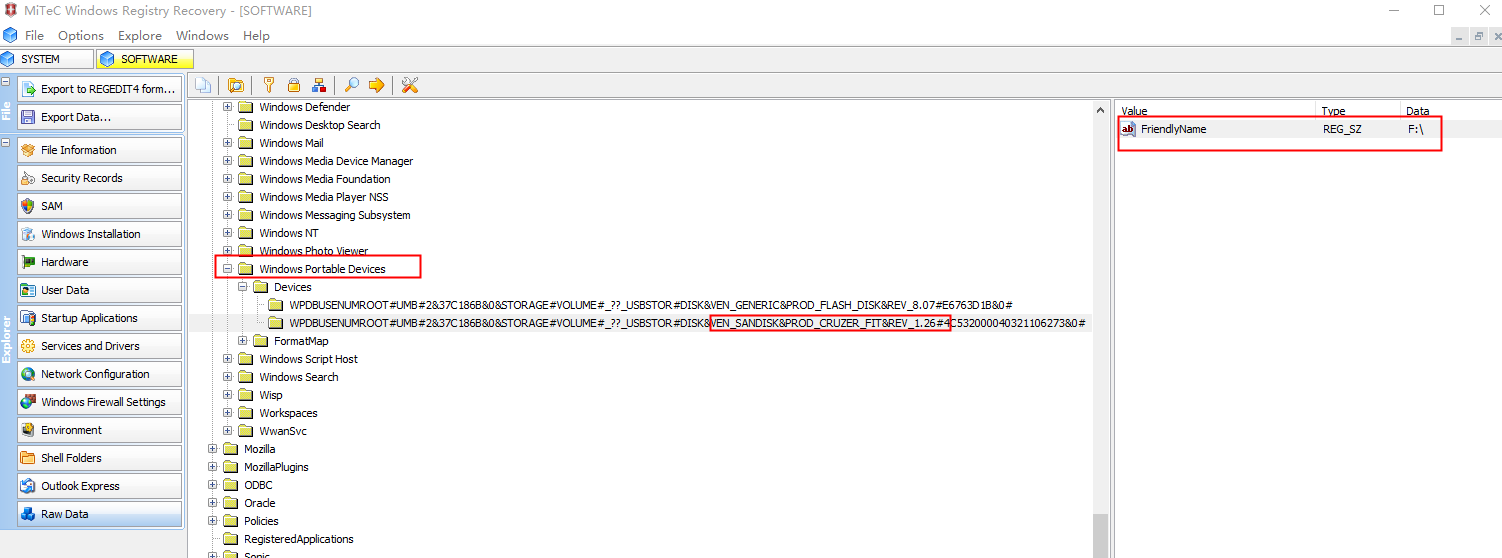Select the Windows Script Host folder
Image resolution: width=1502 pixels, height=558 pixels.
coord(308,359)
